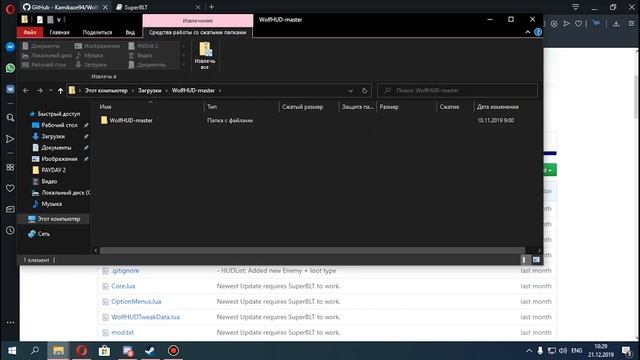
Task: Open the Opera menu logo
Action: click(x=10, y=9)
